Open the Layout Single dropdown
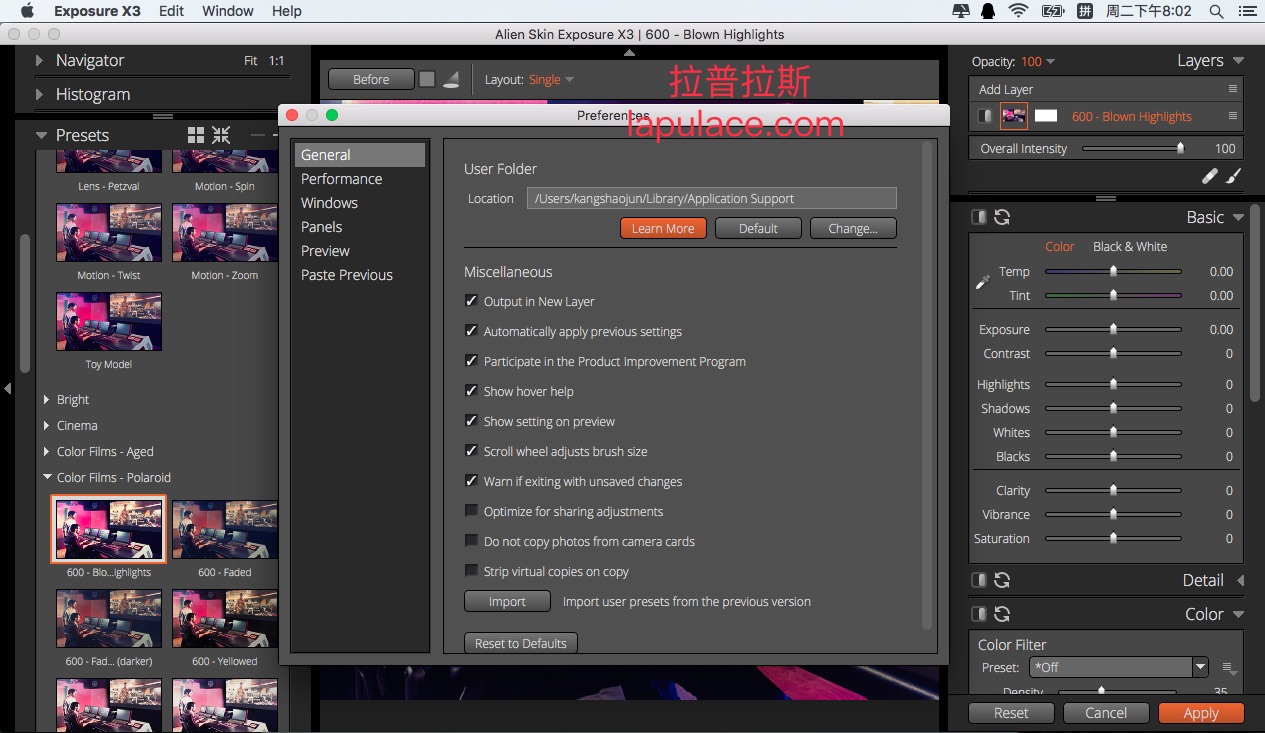The height and width of the screenshot is (733, 1265). (x=552, y=79)
